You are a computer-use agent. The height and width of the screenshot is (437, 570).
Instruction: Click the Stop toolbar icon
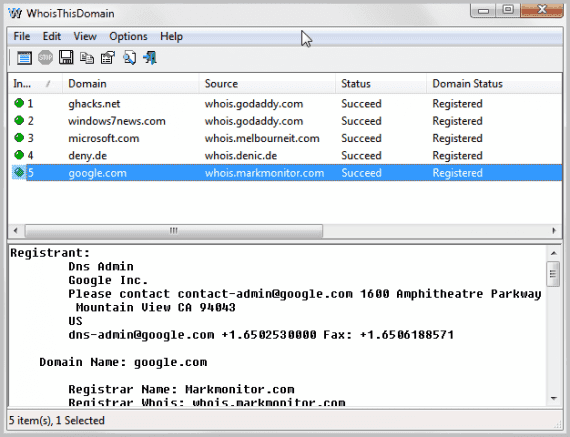[x=45, y=58]
